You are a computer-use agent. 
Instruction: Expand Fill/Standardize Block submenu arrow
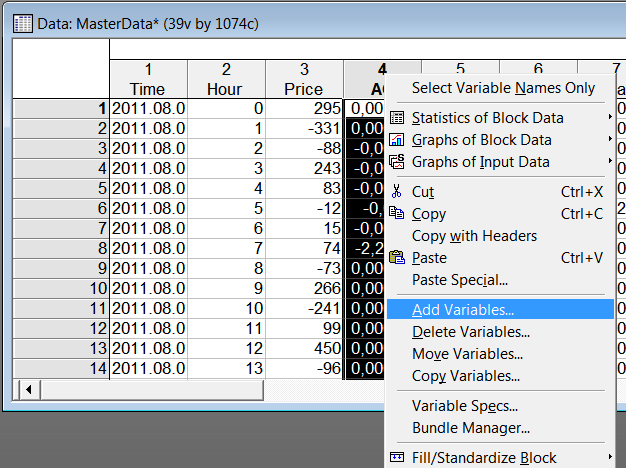tap(610, 457)
